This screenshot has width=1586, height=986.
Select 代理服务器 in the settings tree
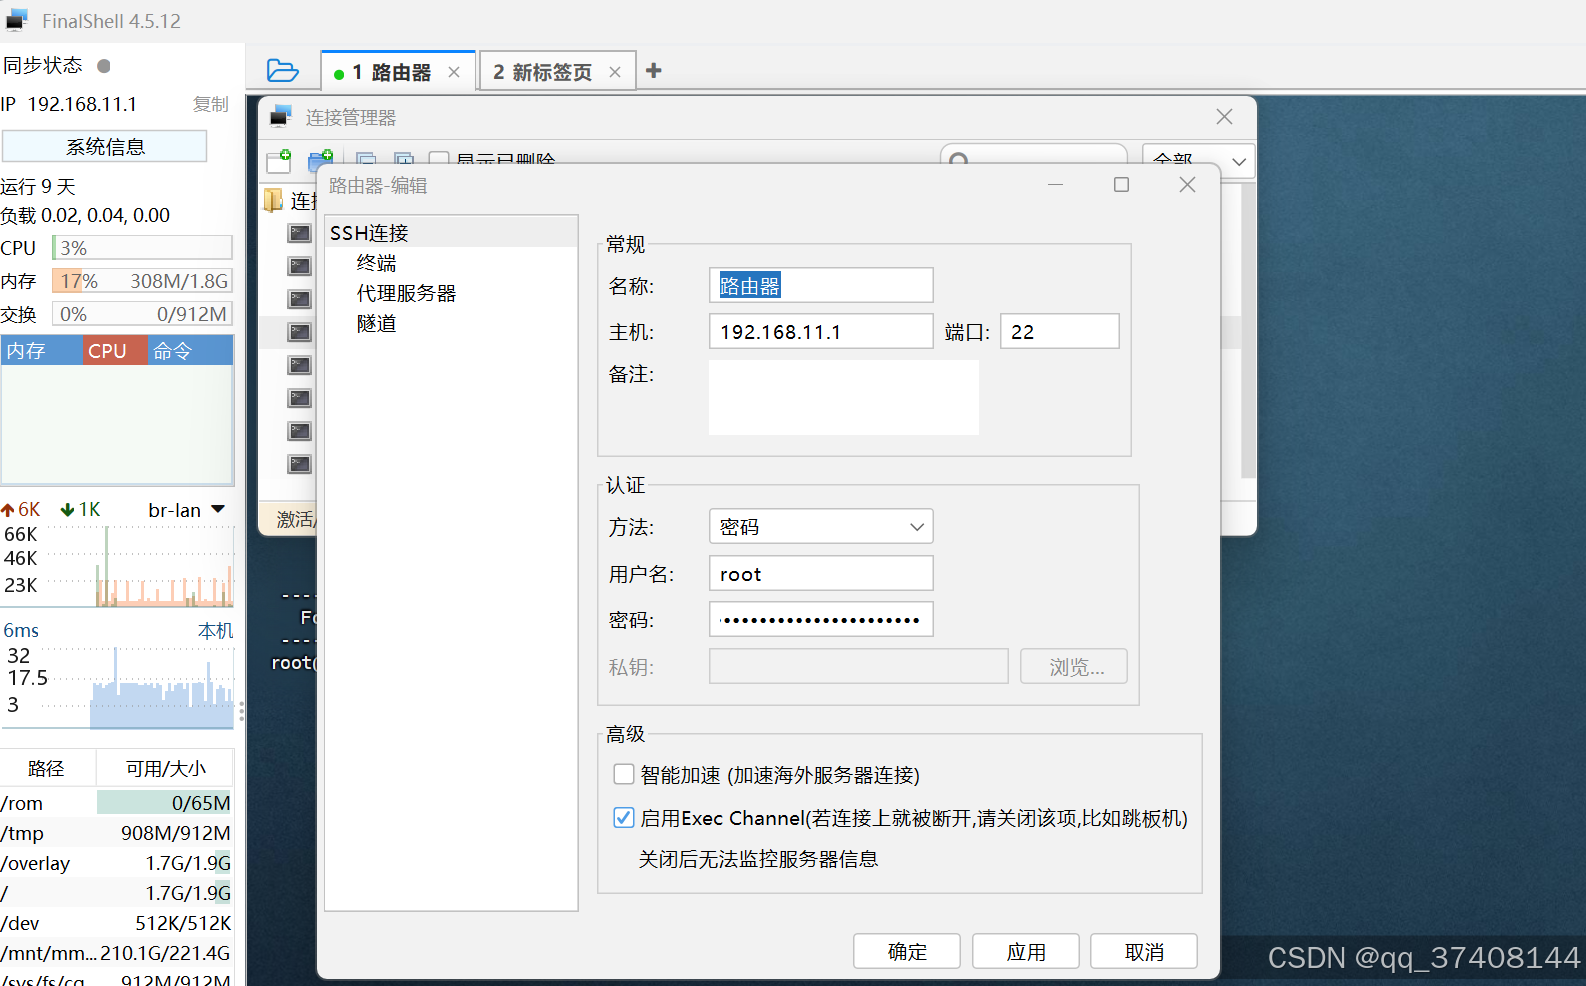click(x=406, y=293)
